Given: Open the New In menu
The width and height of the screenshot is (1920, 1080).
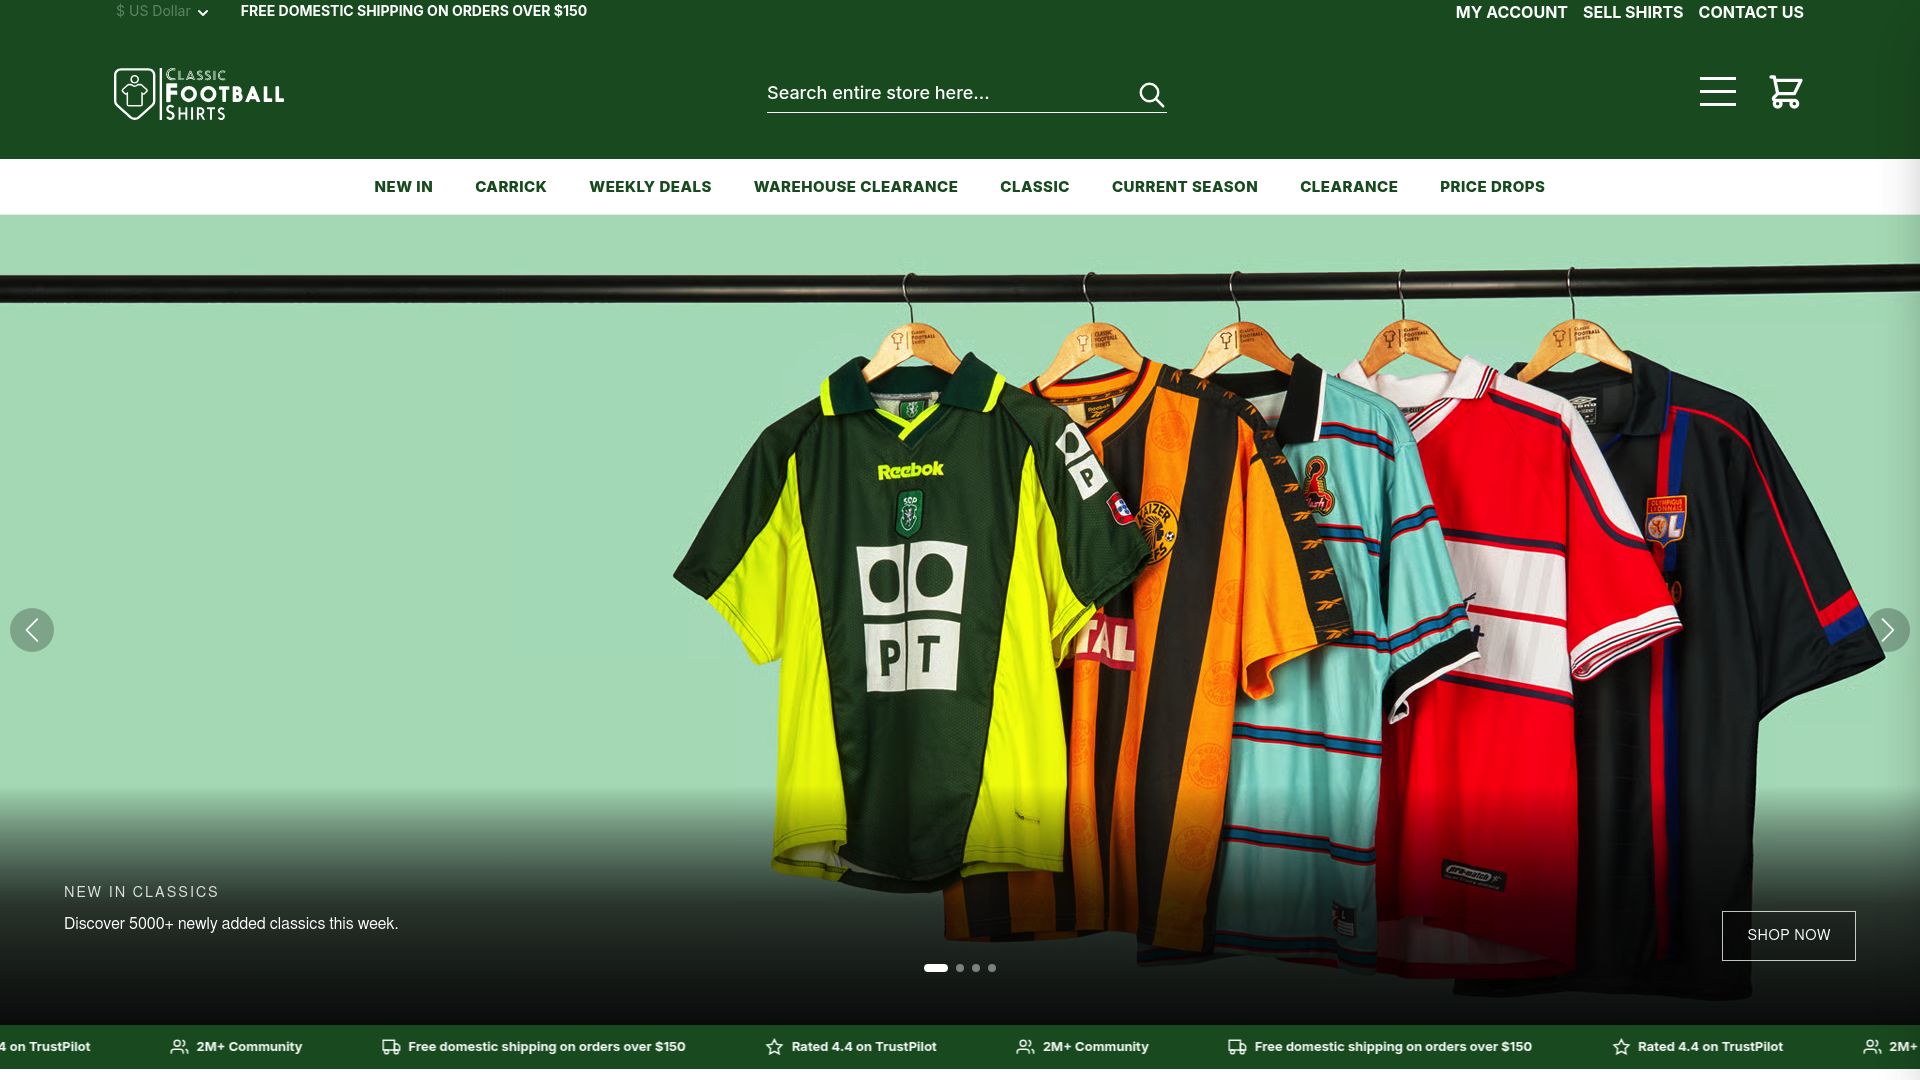Looking at the screenshot, I should 403,187.
